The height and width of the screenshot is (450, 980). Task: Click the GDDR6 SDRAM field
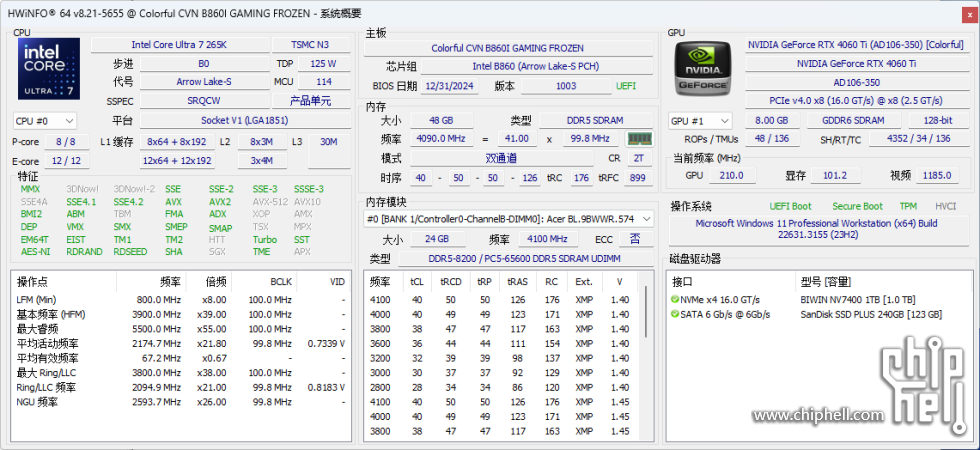[853, 121]
